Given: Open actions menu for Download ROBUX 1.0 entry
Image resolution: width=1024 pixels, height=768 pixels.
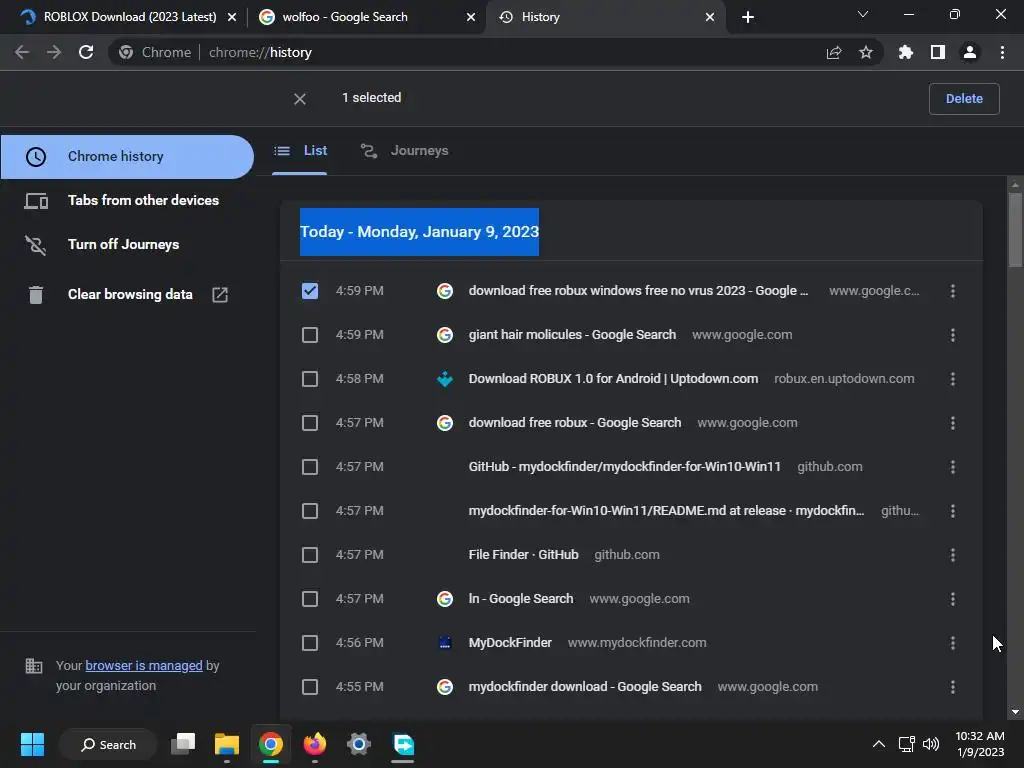Looking at the screenshot, I should tap(953, 379).
